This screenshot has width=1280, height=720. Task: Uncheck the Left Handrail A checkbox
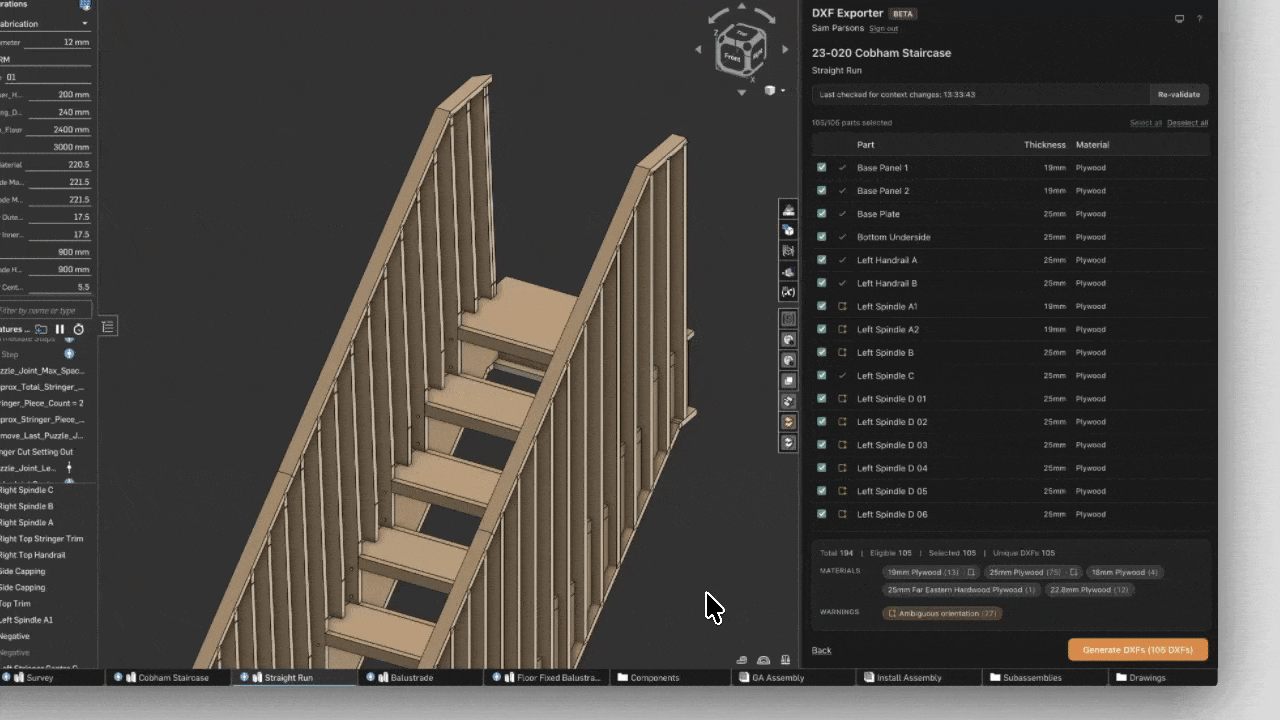coord(821,260)
